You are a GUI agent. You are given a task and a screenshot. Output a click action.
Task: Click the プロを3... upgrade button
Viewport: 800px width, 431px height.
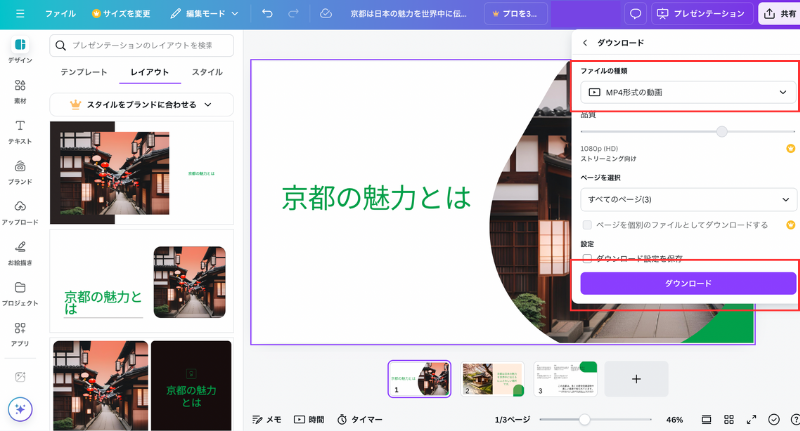pos(515,14)
